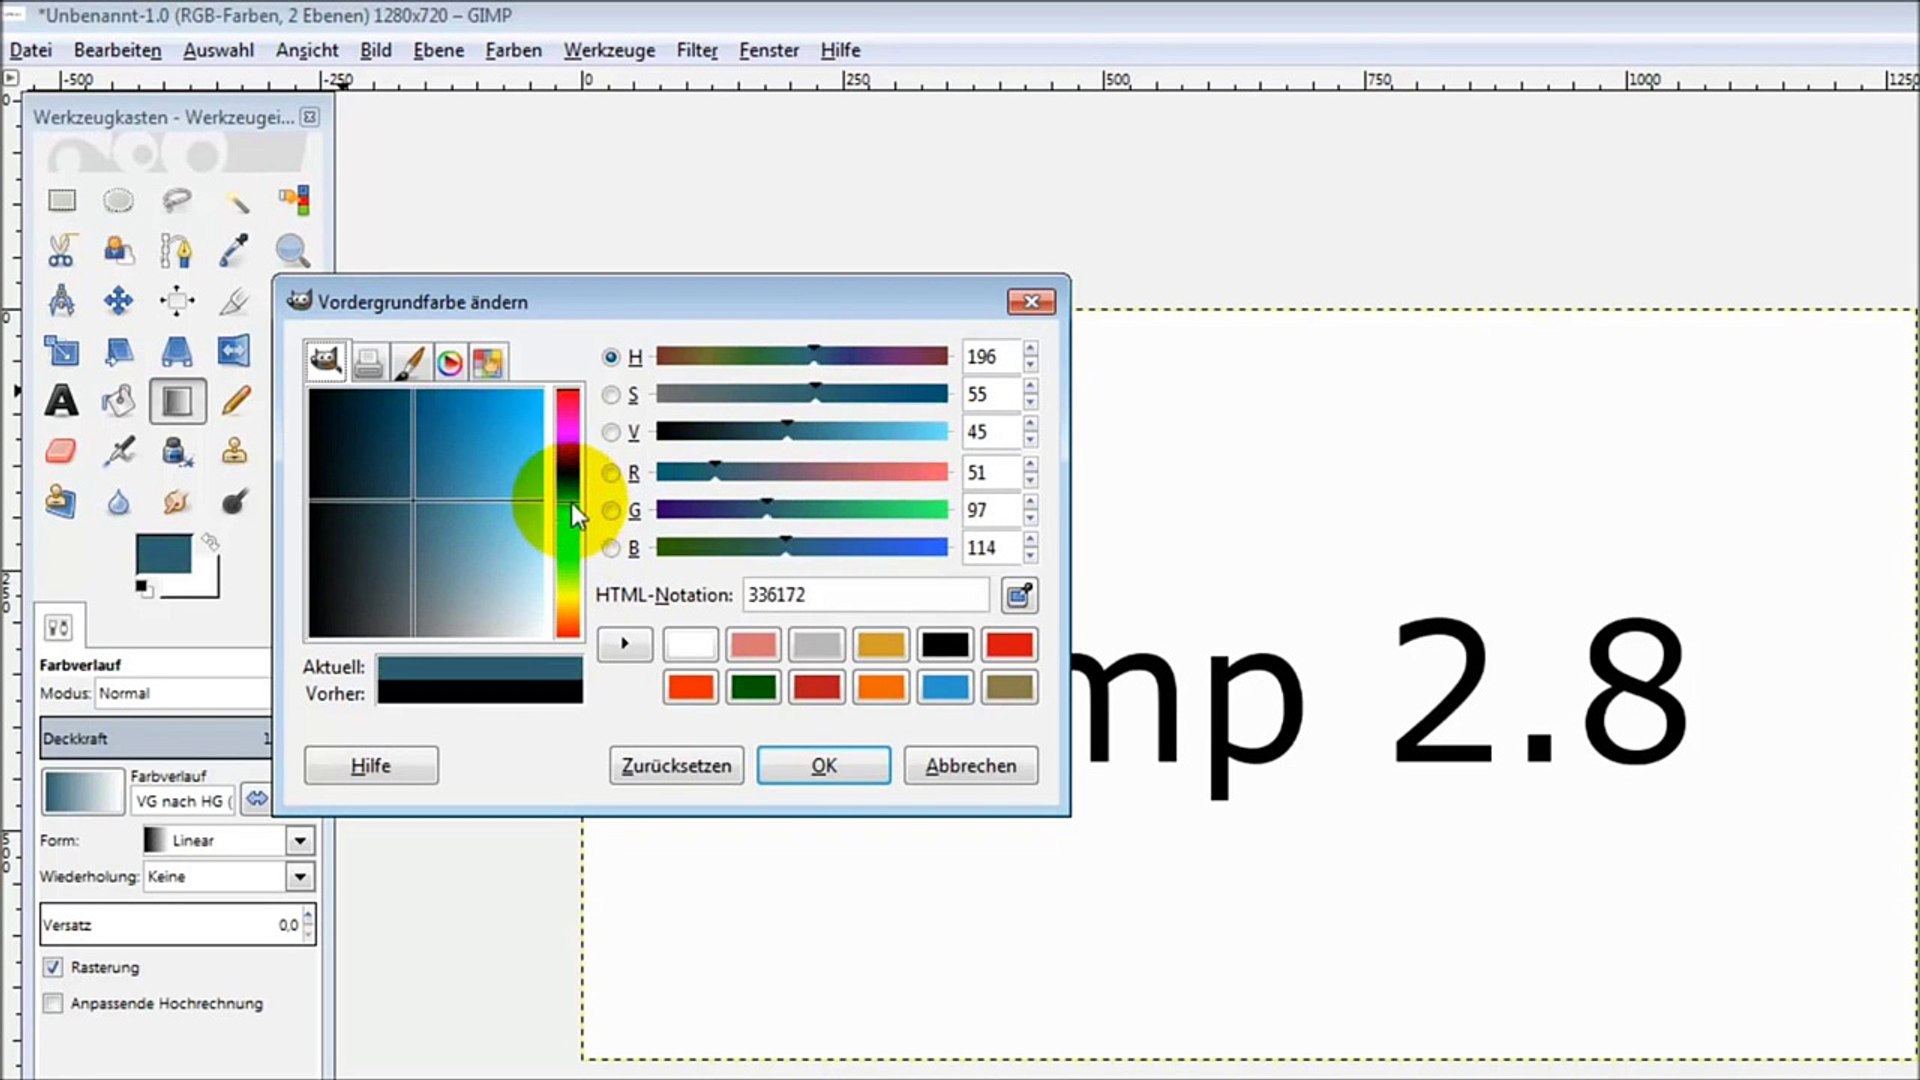Switch to the CMYK printer color tab
The width and height of the screenshot is (1920, 1080).
(368, 362)
